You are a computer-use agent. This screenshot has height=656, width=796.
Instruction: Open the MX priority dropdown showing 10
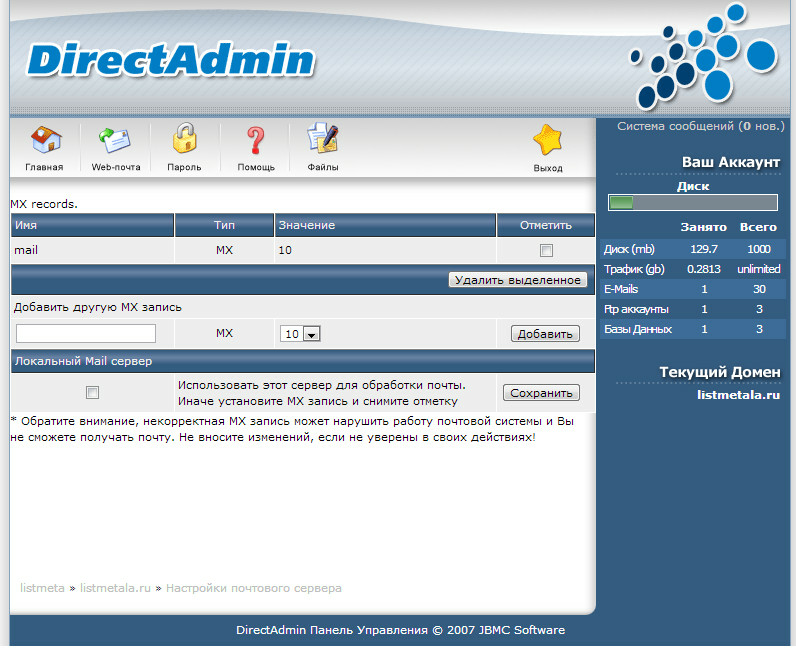[300, 334]
